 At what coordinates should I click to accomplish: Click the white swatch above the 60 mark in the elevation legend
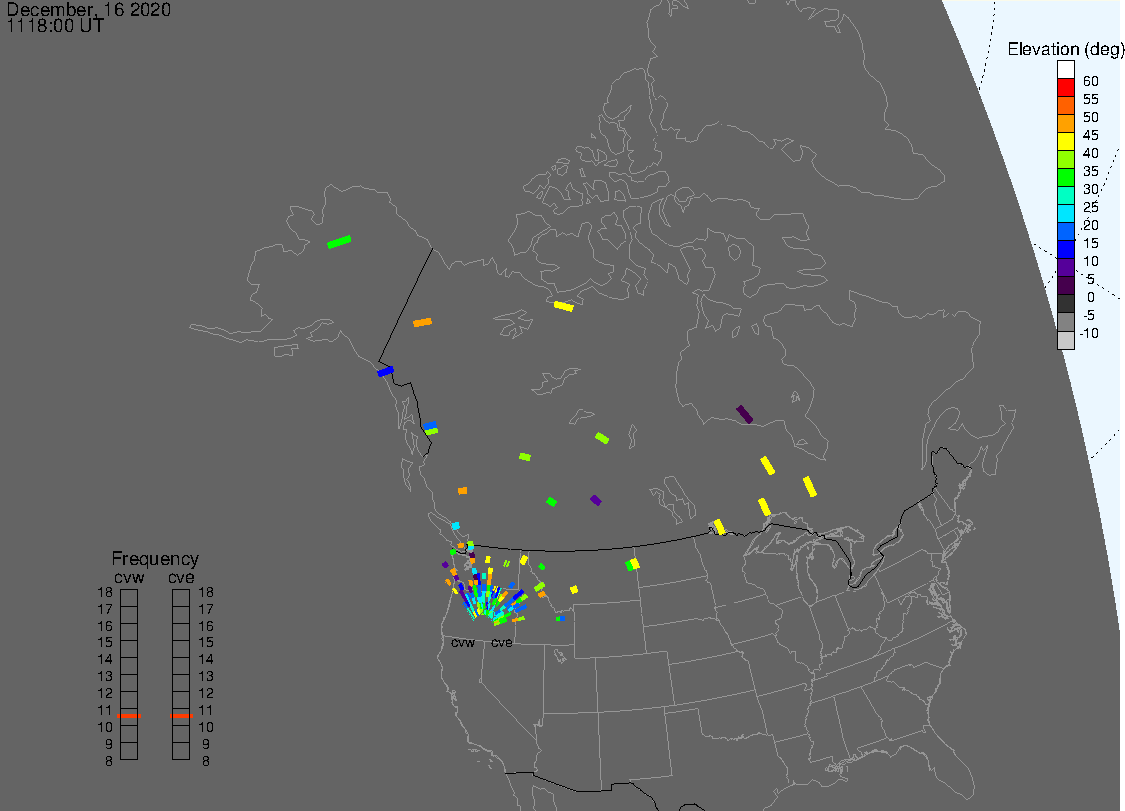coord(1065,69)
